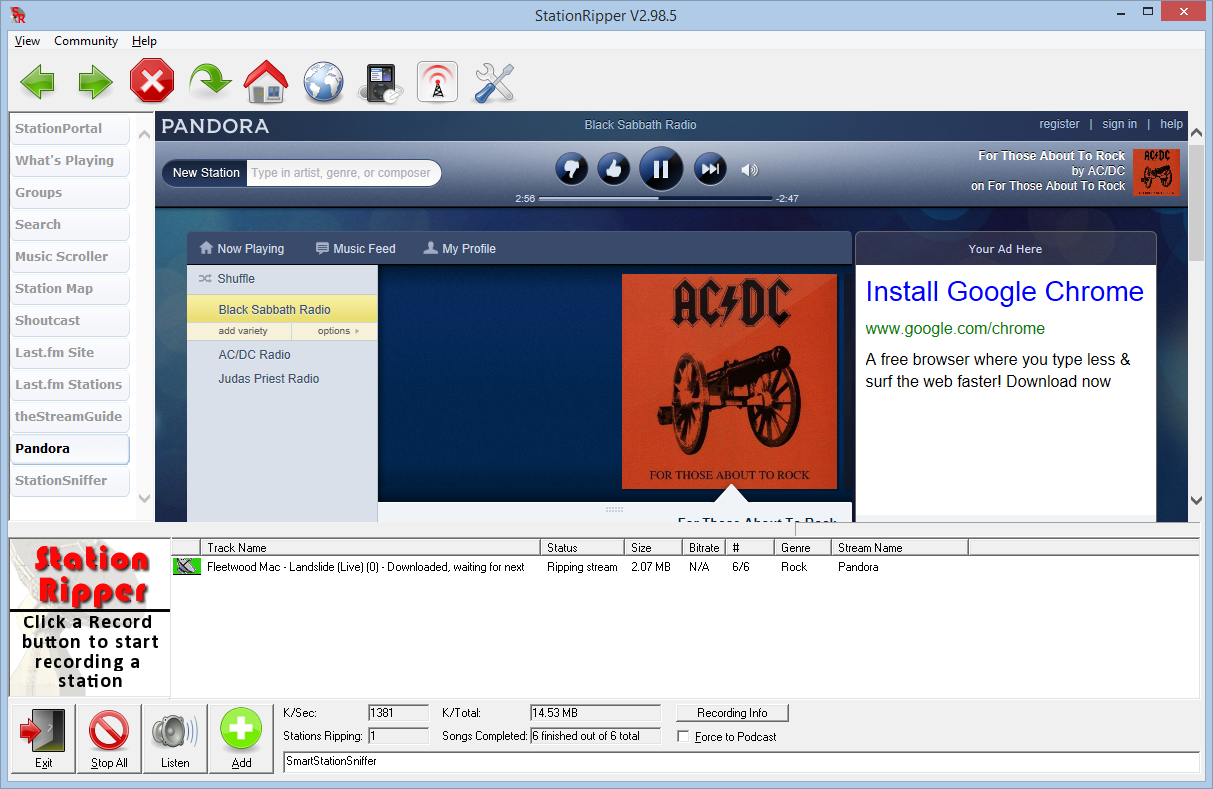Select the Last.fm Site sidebar tab
This screenshot has width=1213, height=789.
tap(70, 353)
